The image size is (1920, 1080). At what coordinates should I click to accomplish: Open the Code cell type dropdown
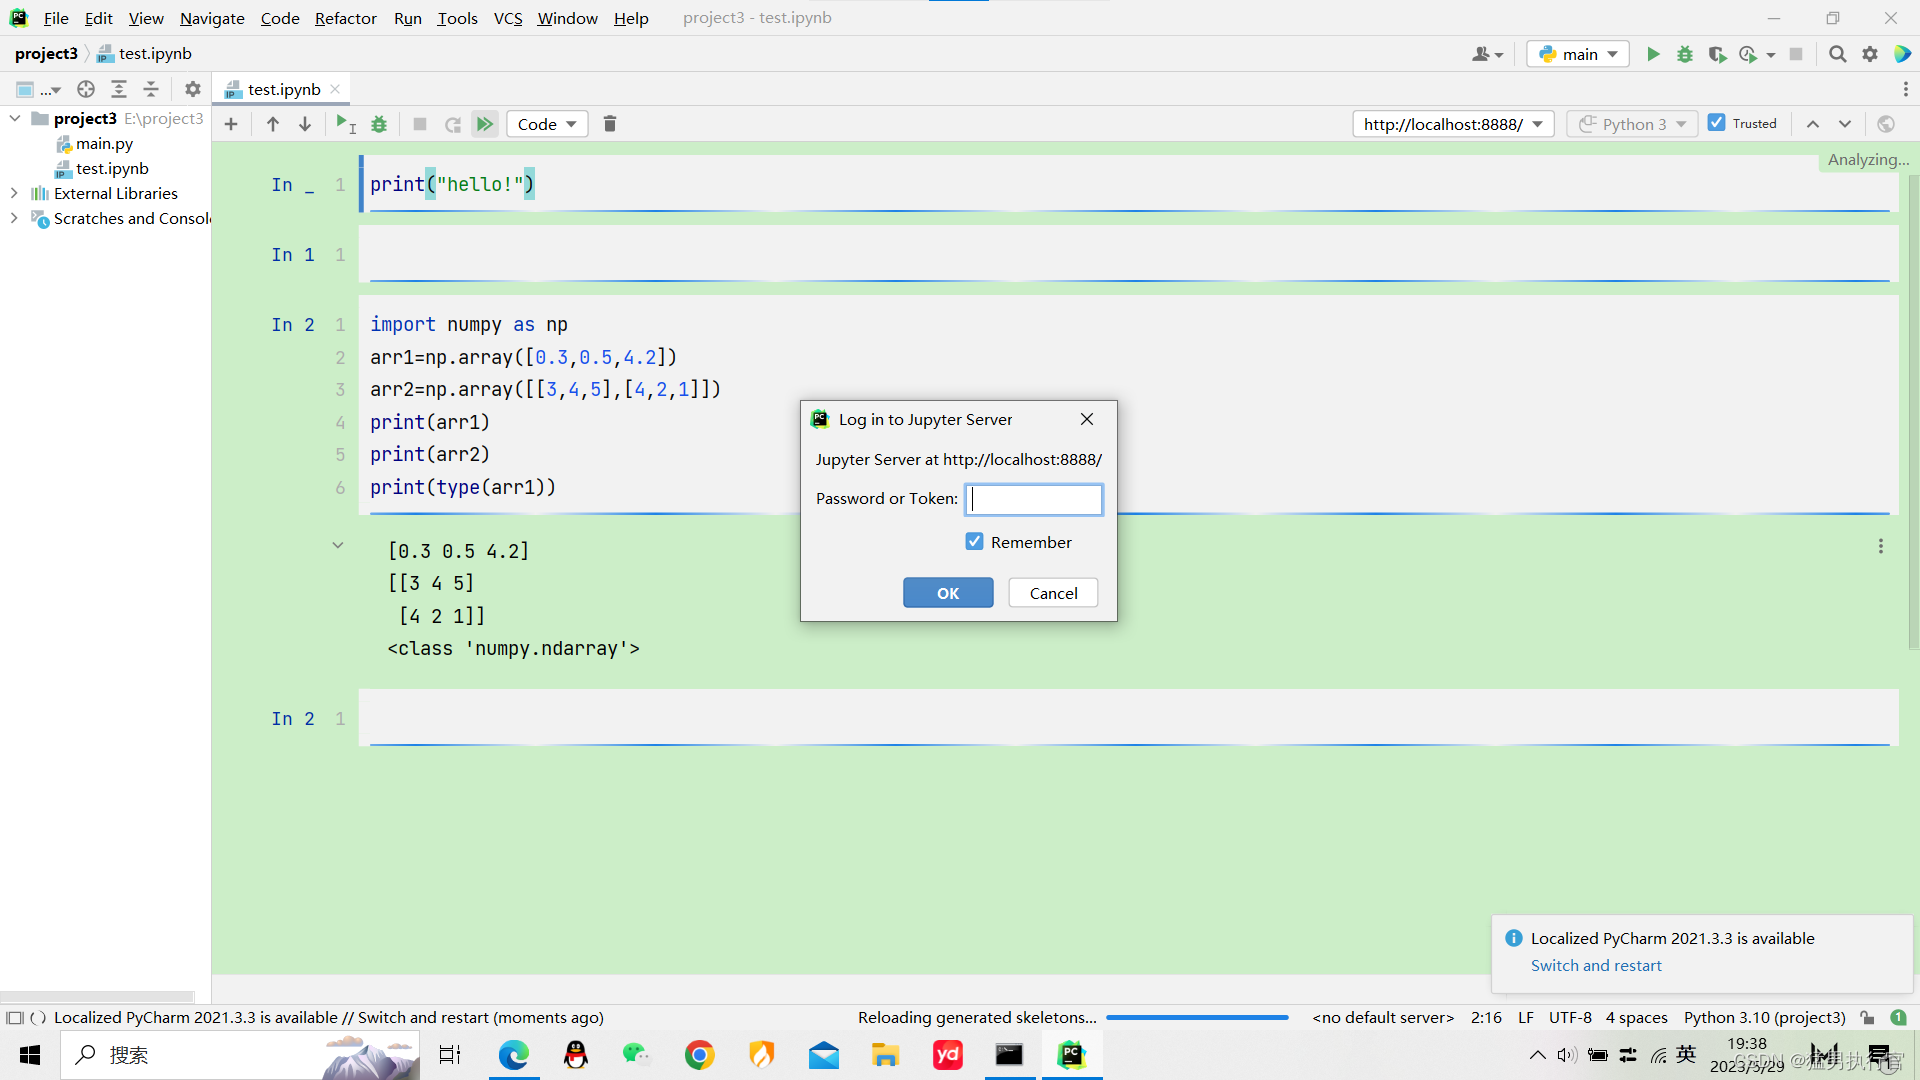[547, 124]
